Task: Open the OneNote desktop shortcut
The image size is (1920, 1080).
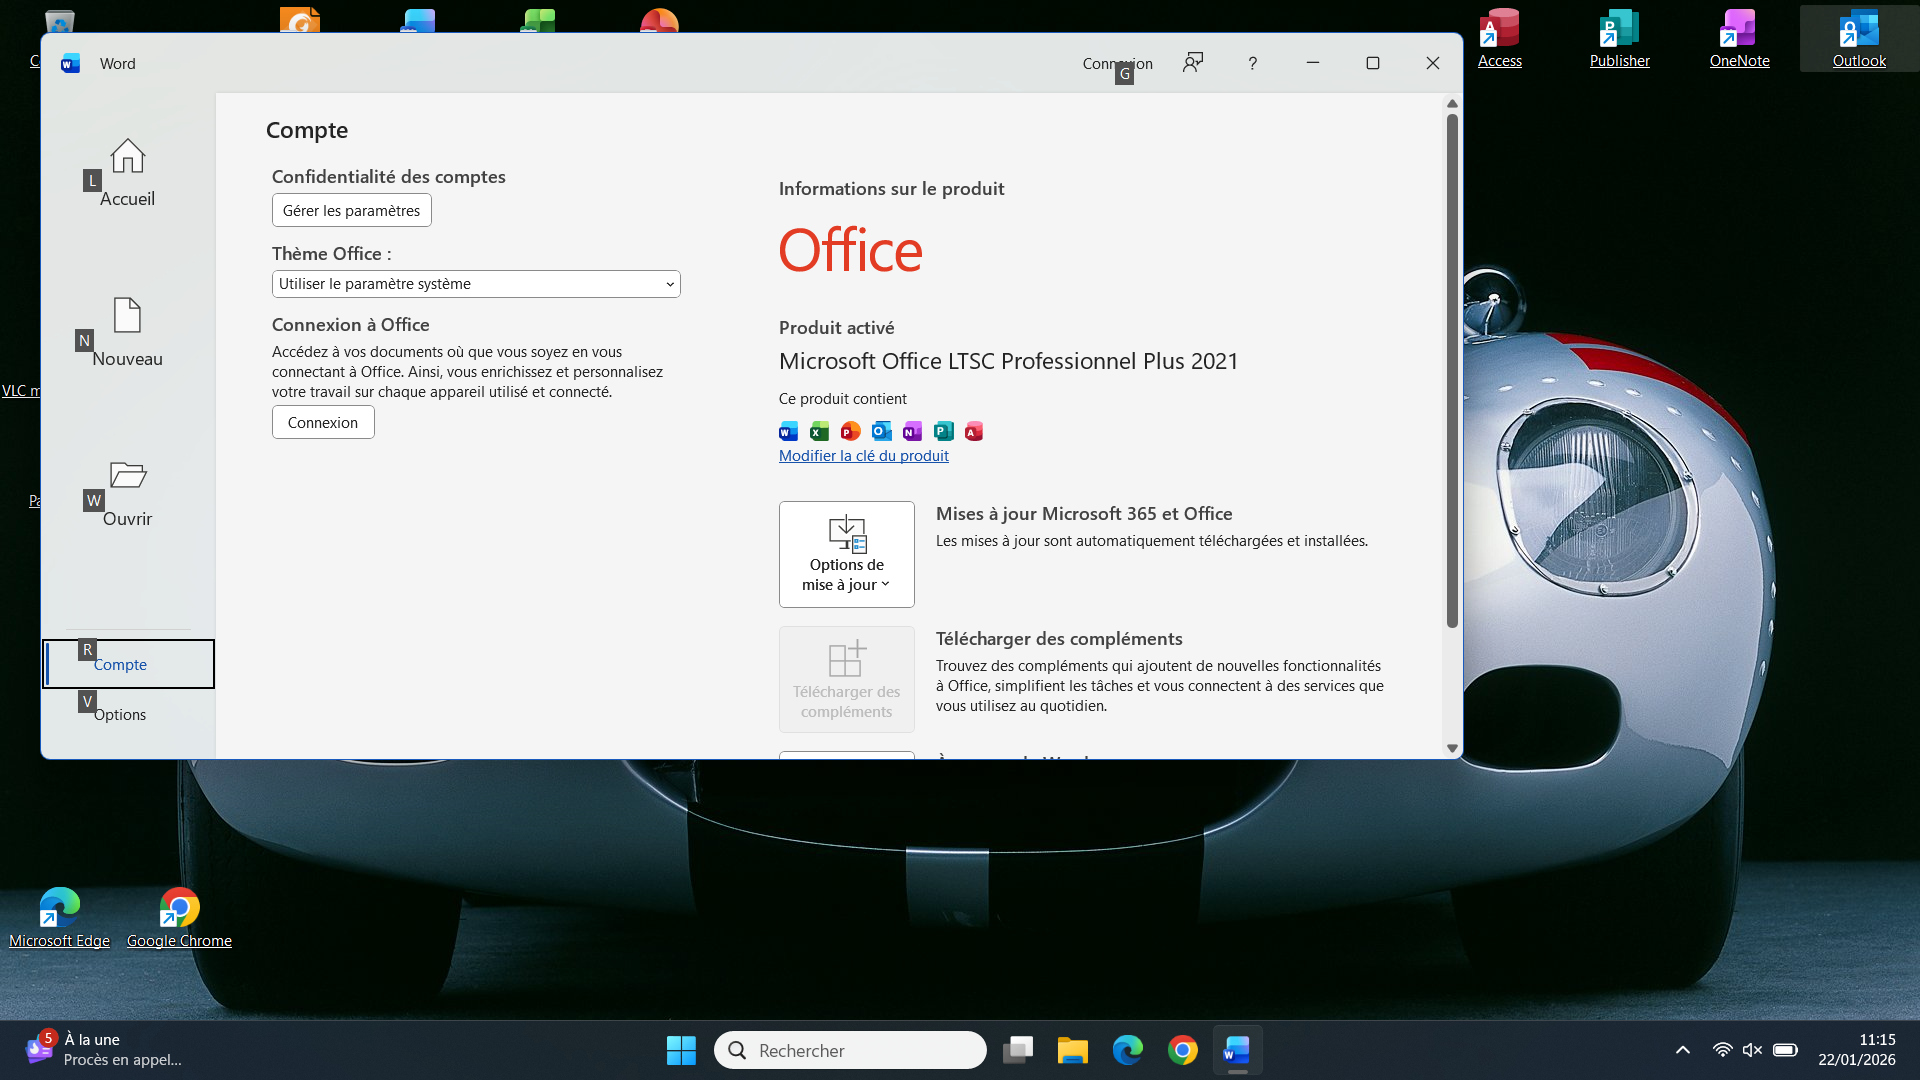Action: [x=1740, y=38]
